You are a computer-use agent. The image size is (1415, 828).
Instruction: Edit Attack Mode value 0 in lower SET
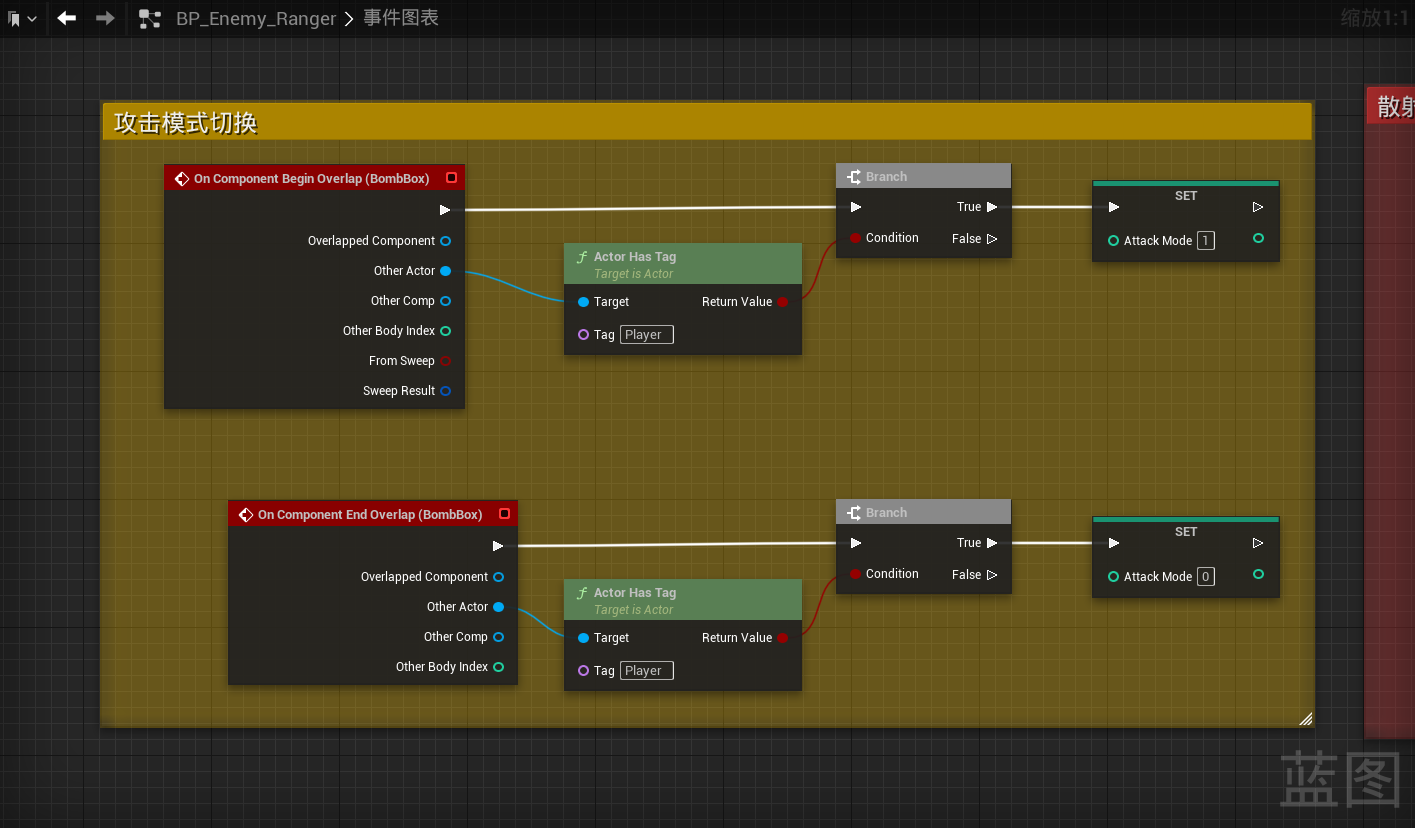[1206, 577]
